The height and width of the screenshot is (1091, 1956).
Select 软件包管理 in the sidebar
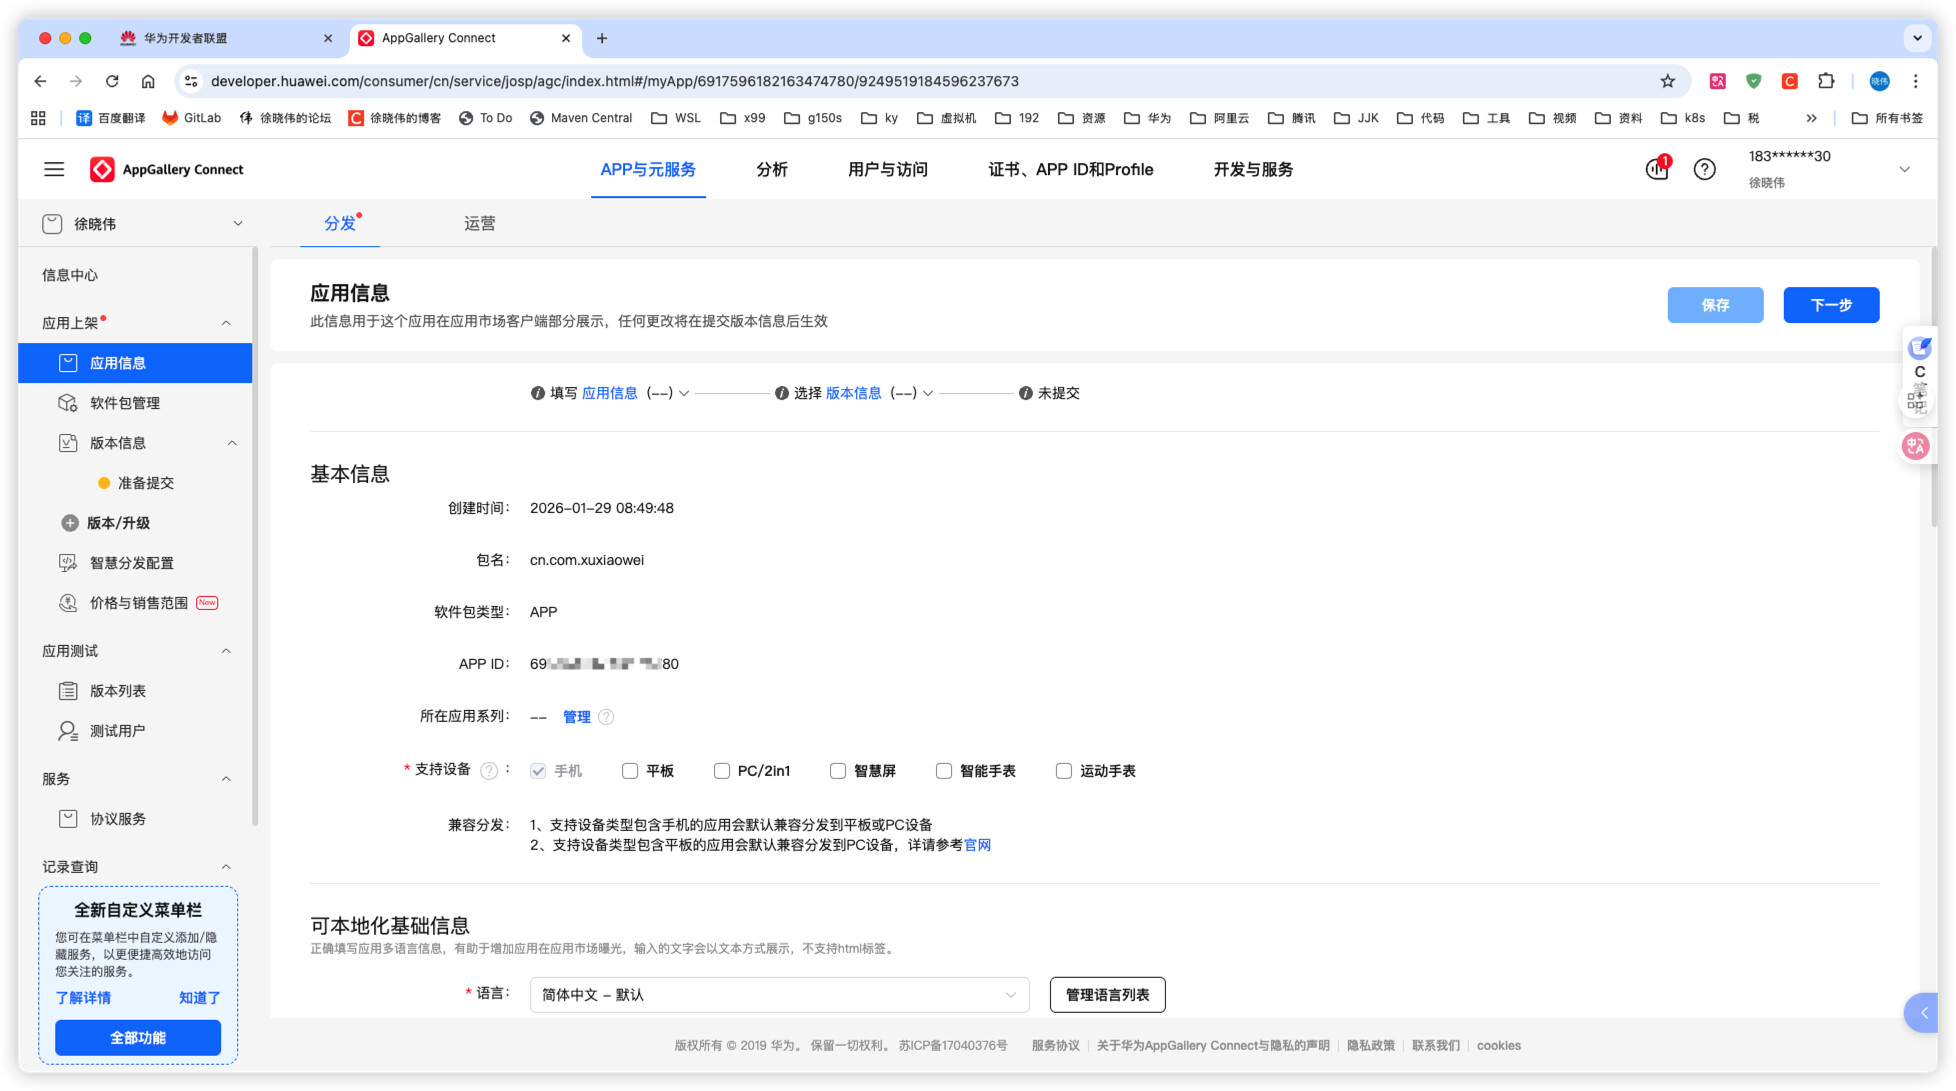124,403
